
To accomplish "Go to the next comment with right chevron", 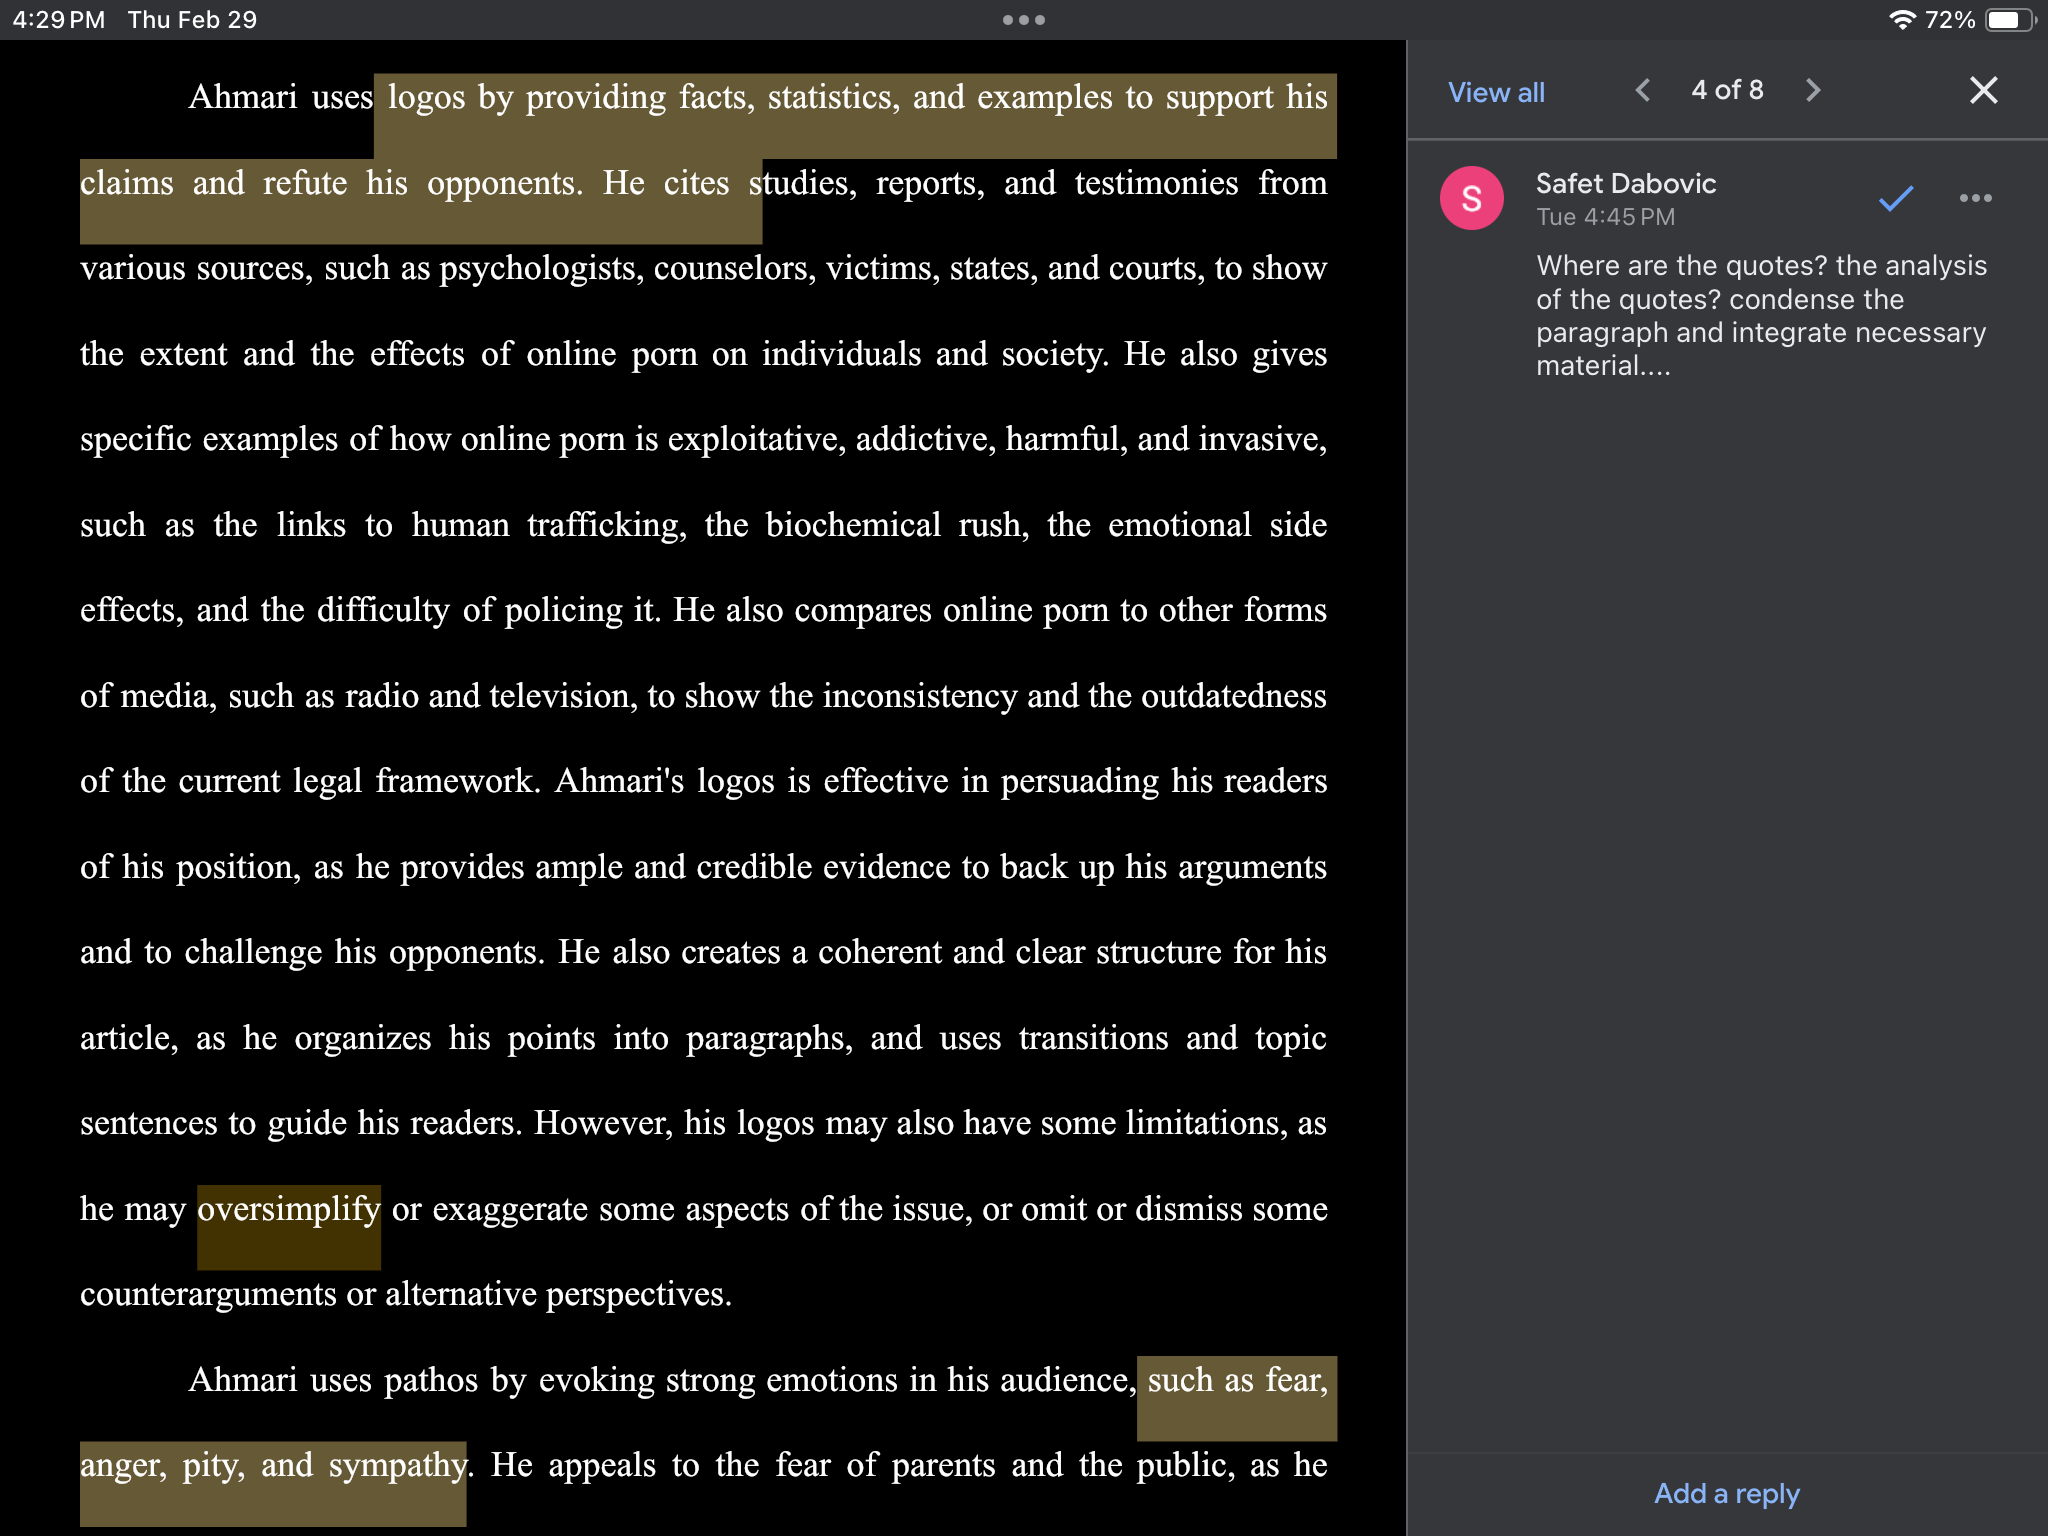I will point(1813,90).
